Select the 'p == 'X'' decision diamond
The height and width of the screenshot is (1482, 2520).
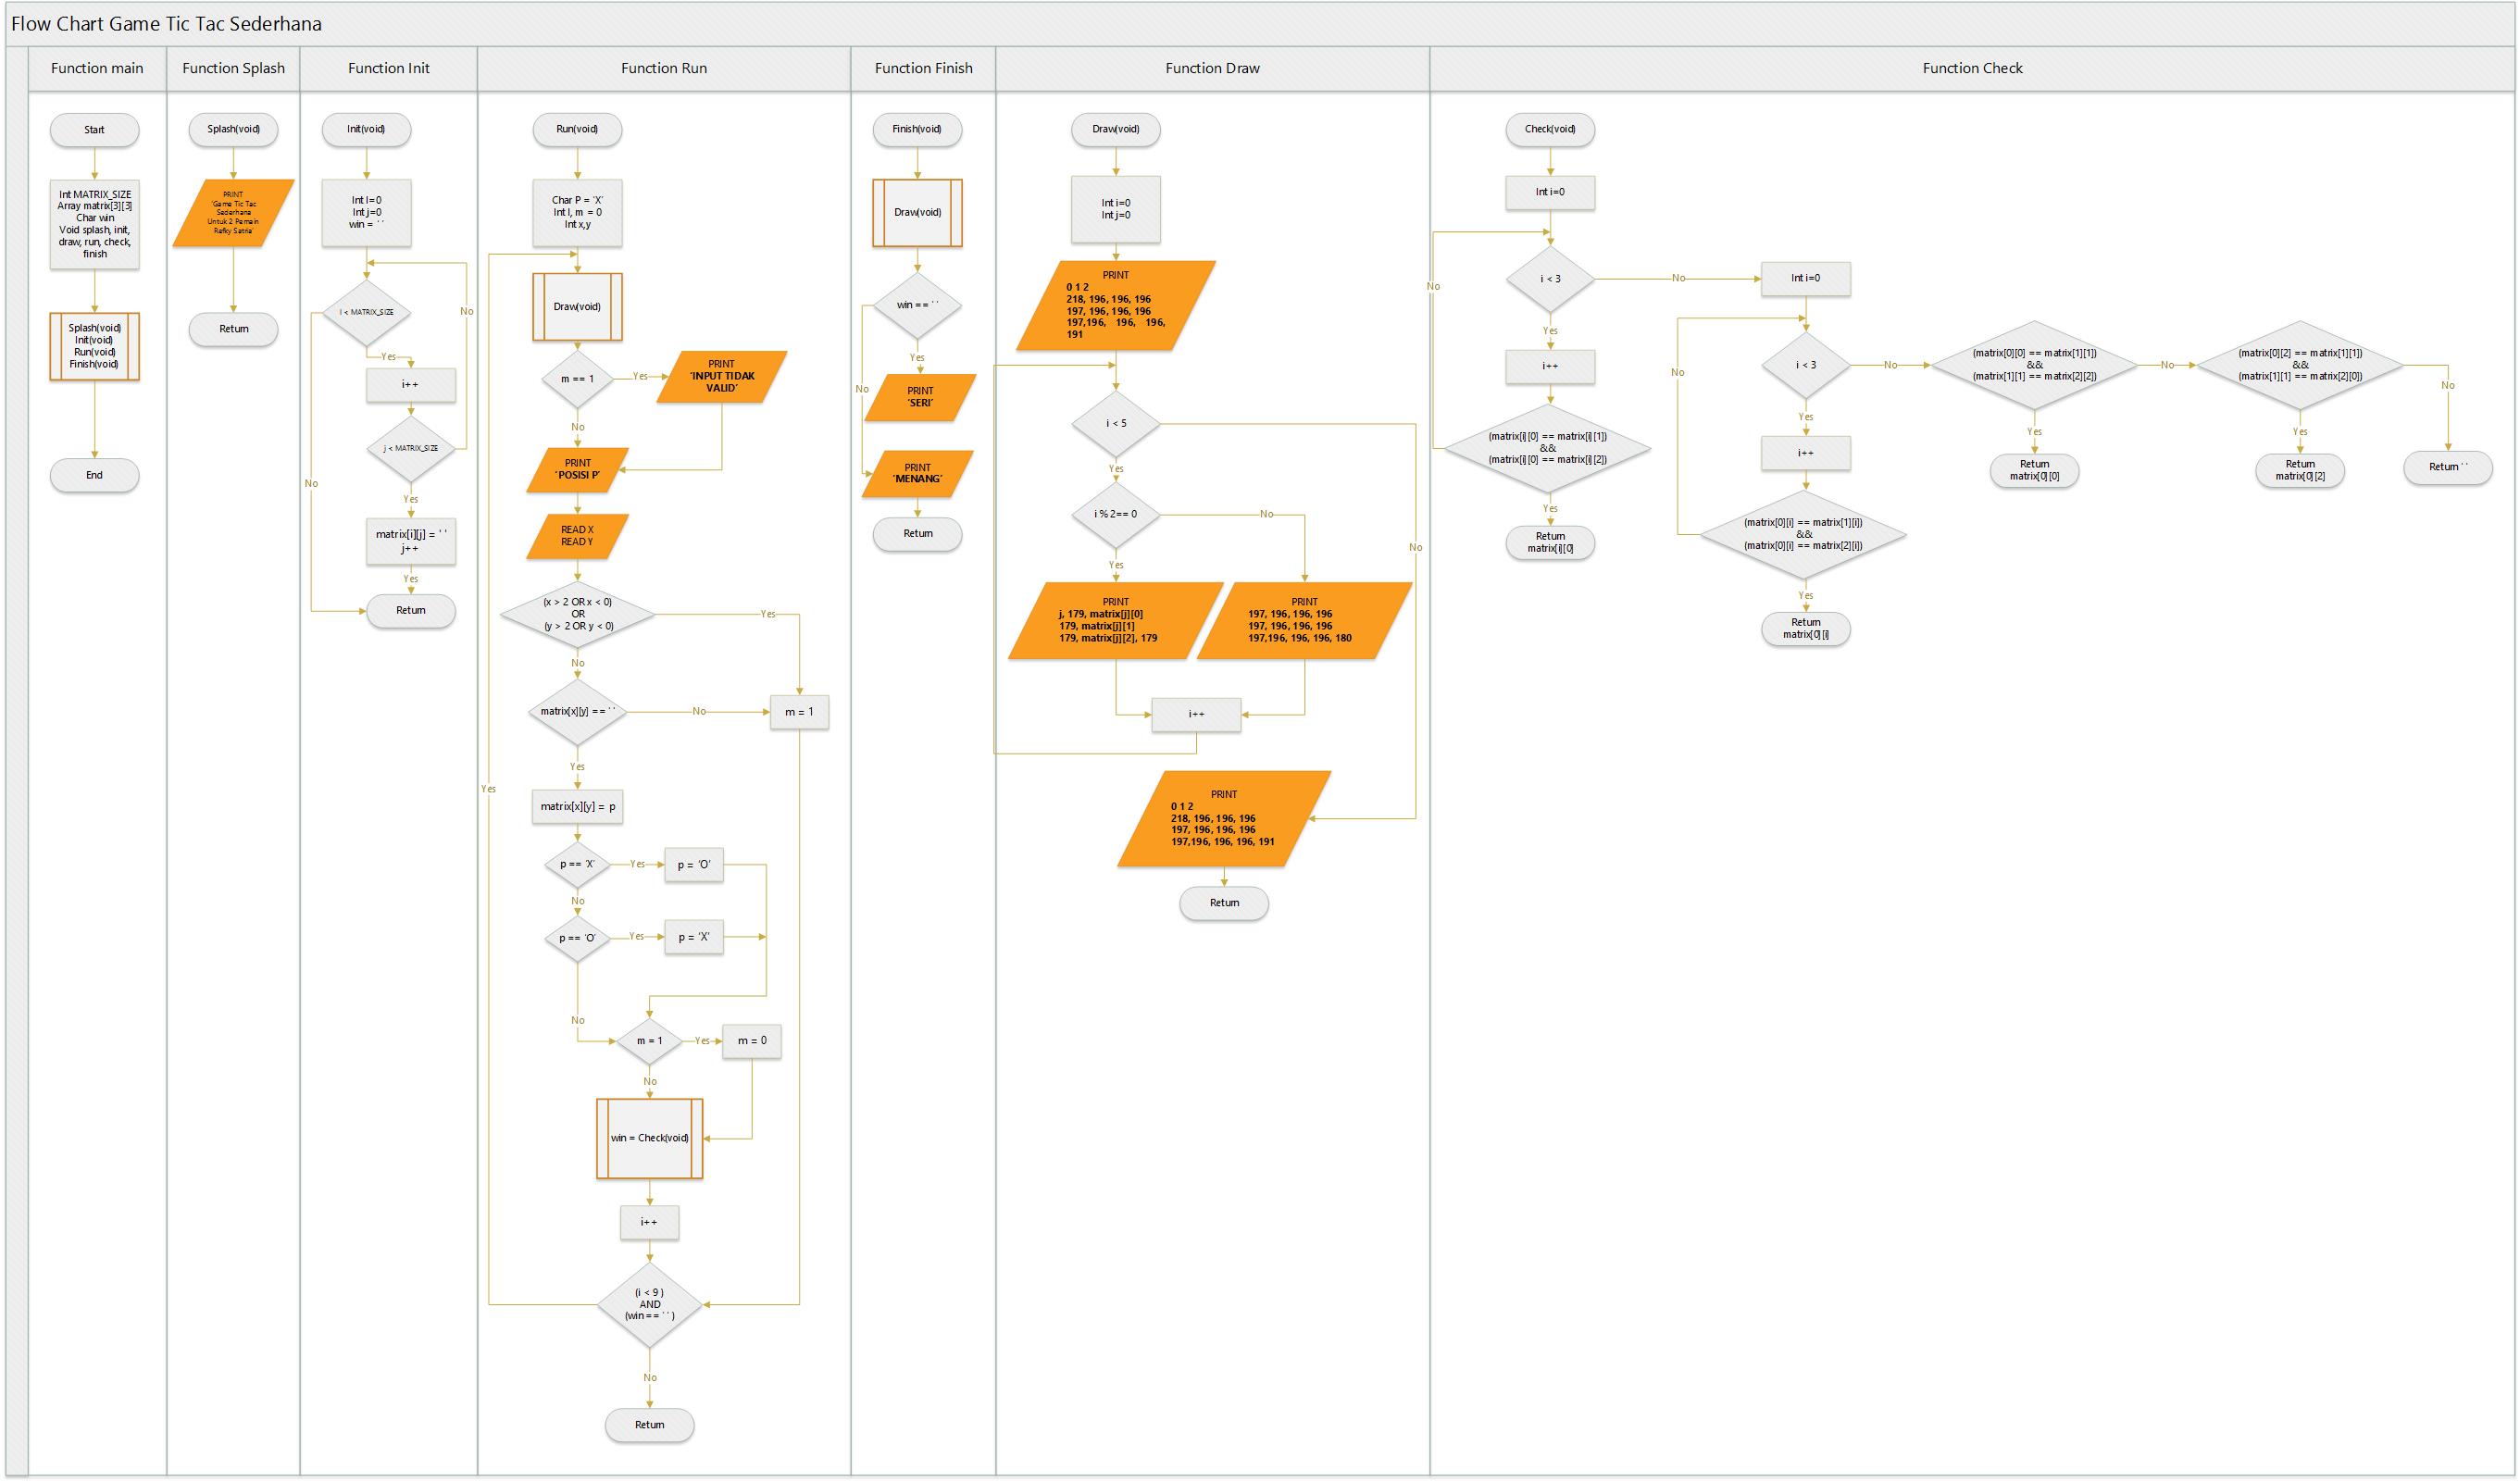(577, 864)
